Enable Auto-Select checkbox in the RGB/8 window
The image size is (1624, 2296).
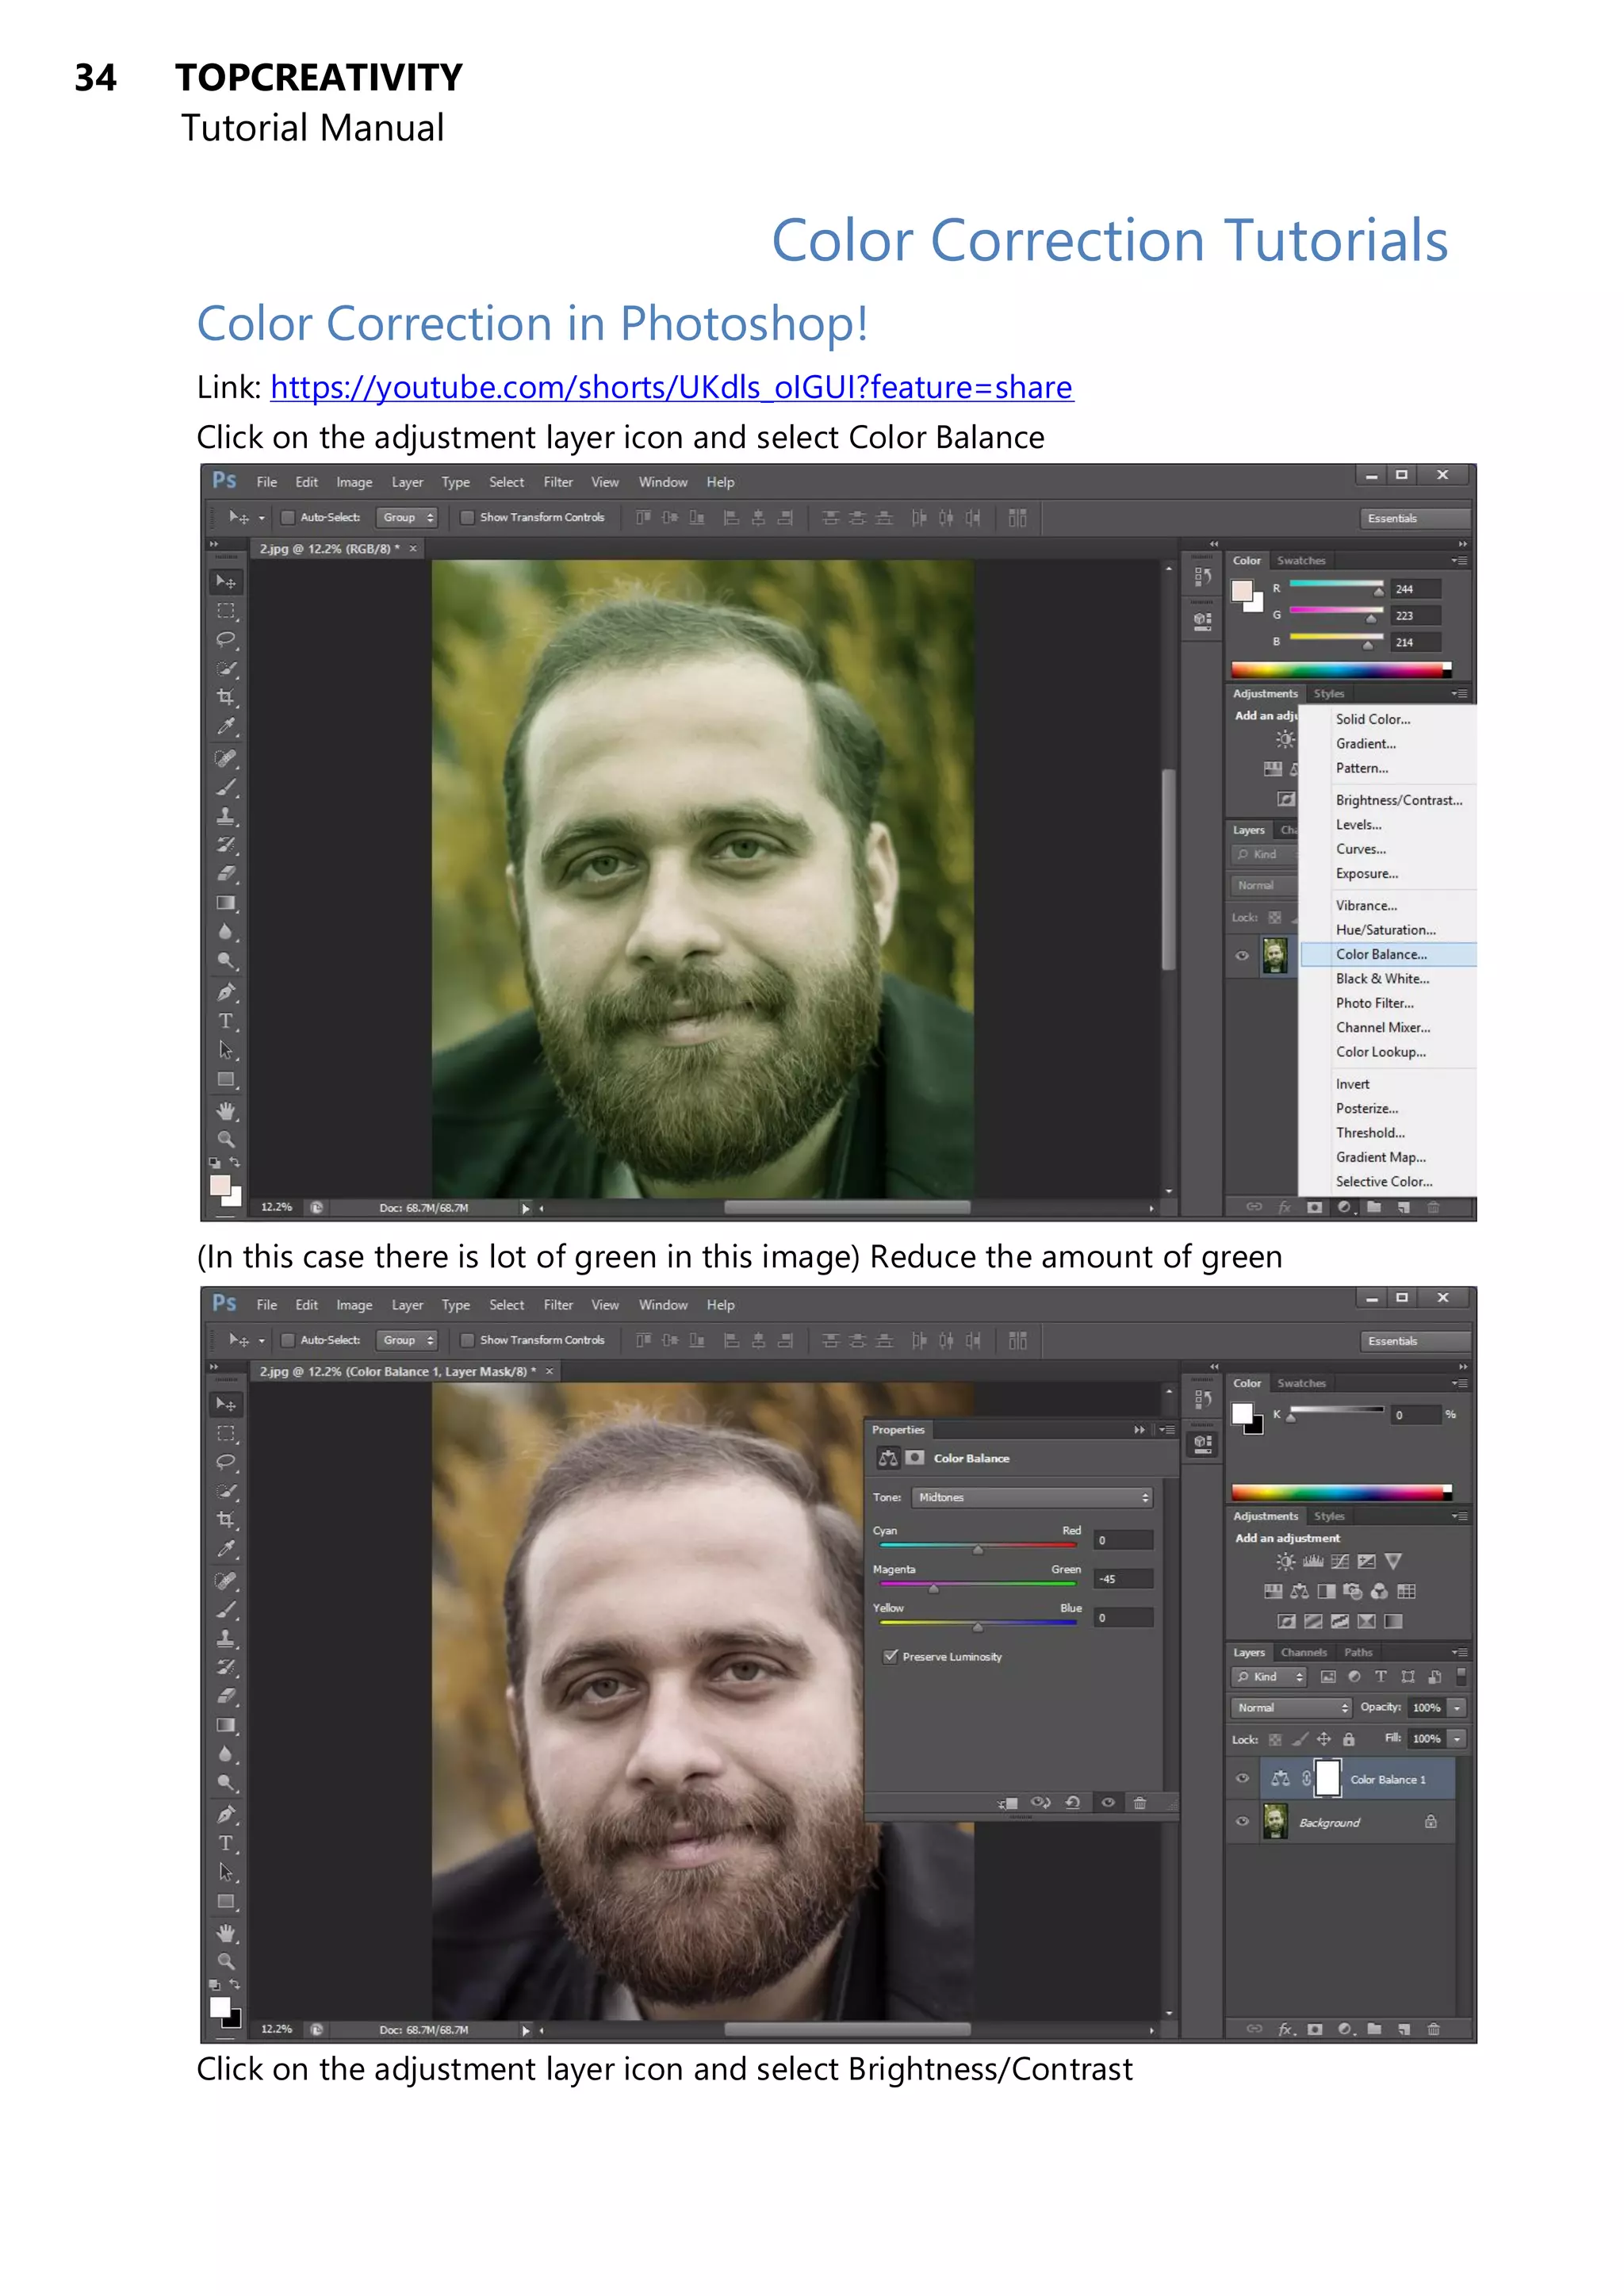tap(288, 517)
